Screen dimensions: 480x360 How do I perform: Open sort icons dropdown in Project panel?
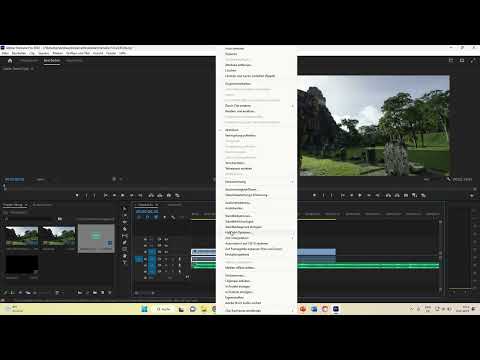click(x=59, y=293)
